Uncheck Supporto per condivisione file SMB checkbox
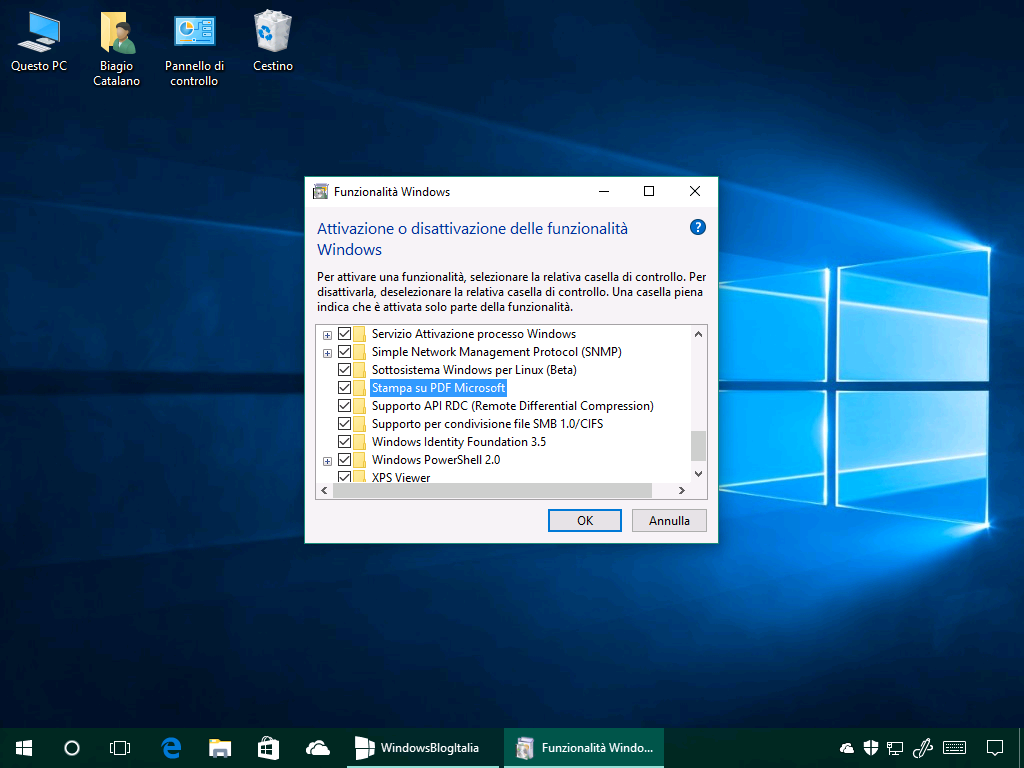 click(x=344, y=424)
